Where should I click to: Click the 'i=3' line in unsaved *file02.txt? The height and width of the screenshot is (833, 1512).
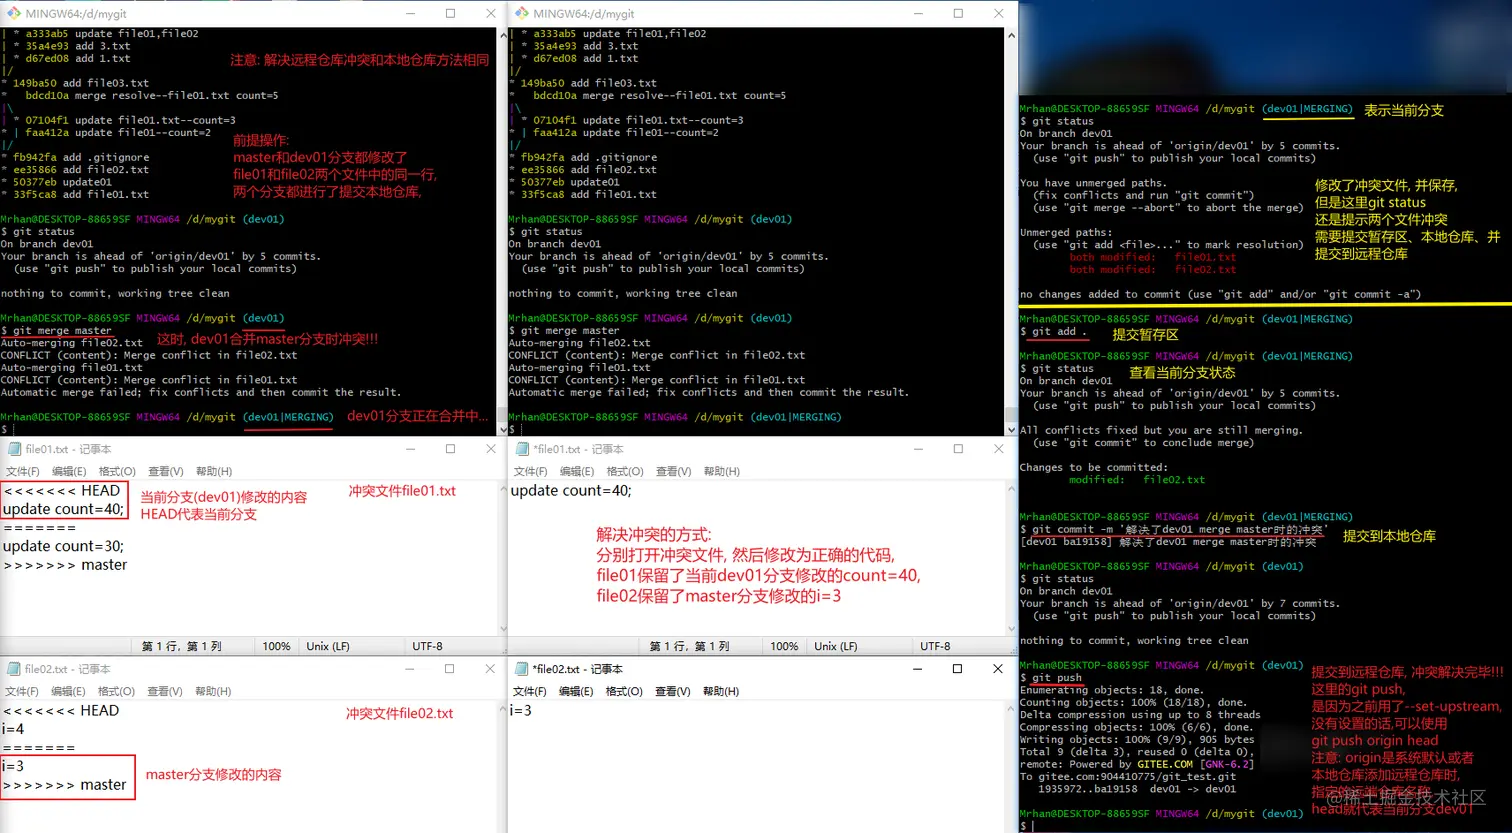tap(521, 710)
